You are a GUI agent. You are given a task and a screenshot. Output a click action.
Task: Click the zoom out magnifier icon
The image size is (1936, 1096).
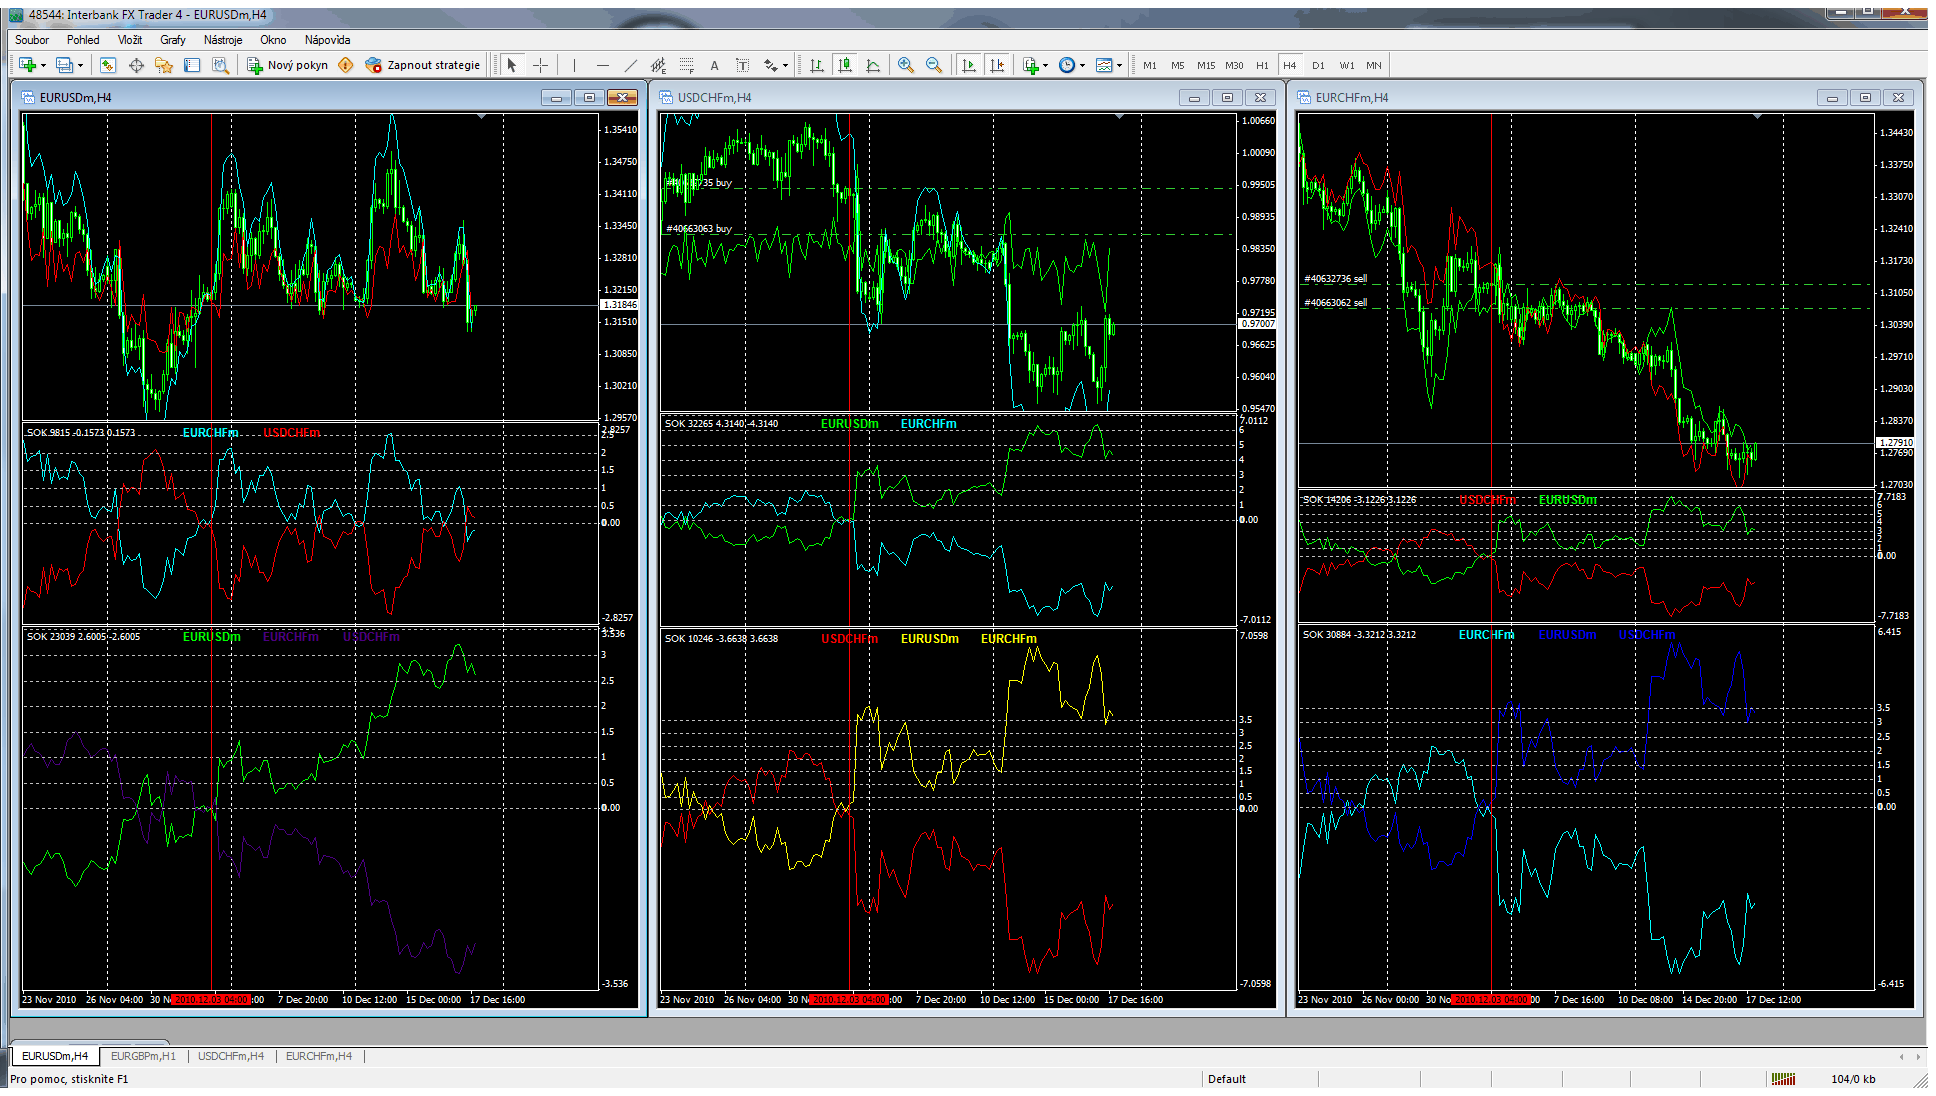pyautogui.click(x=934, y=65)
